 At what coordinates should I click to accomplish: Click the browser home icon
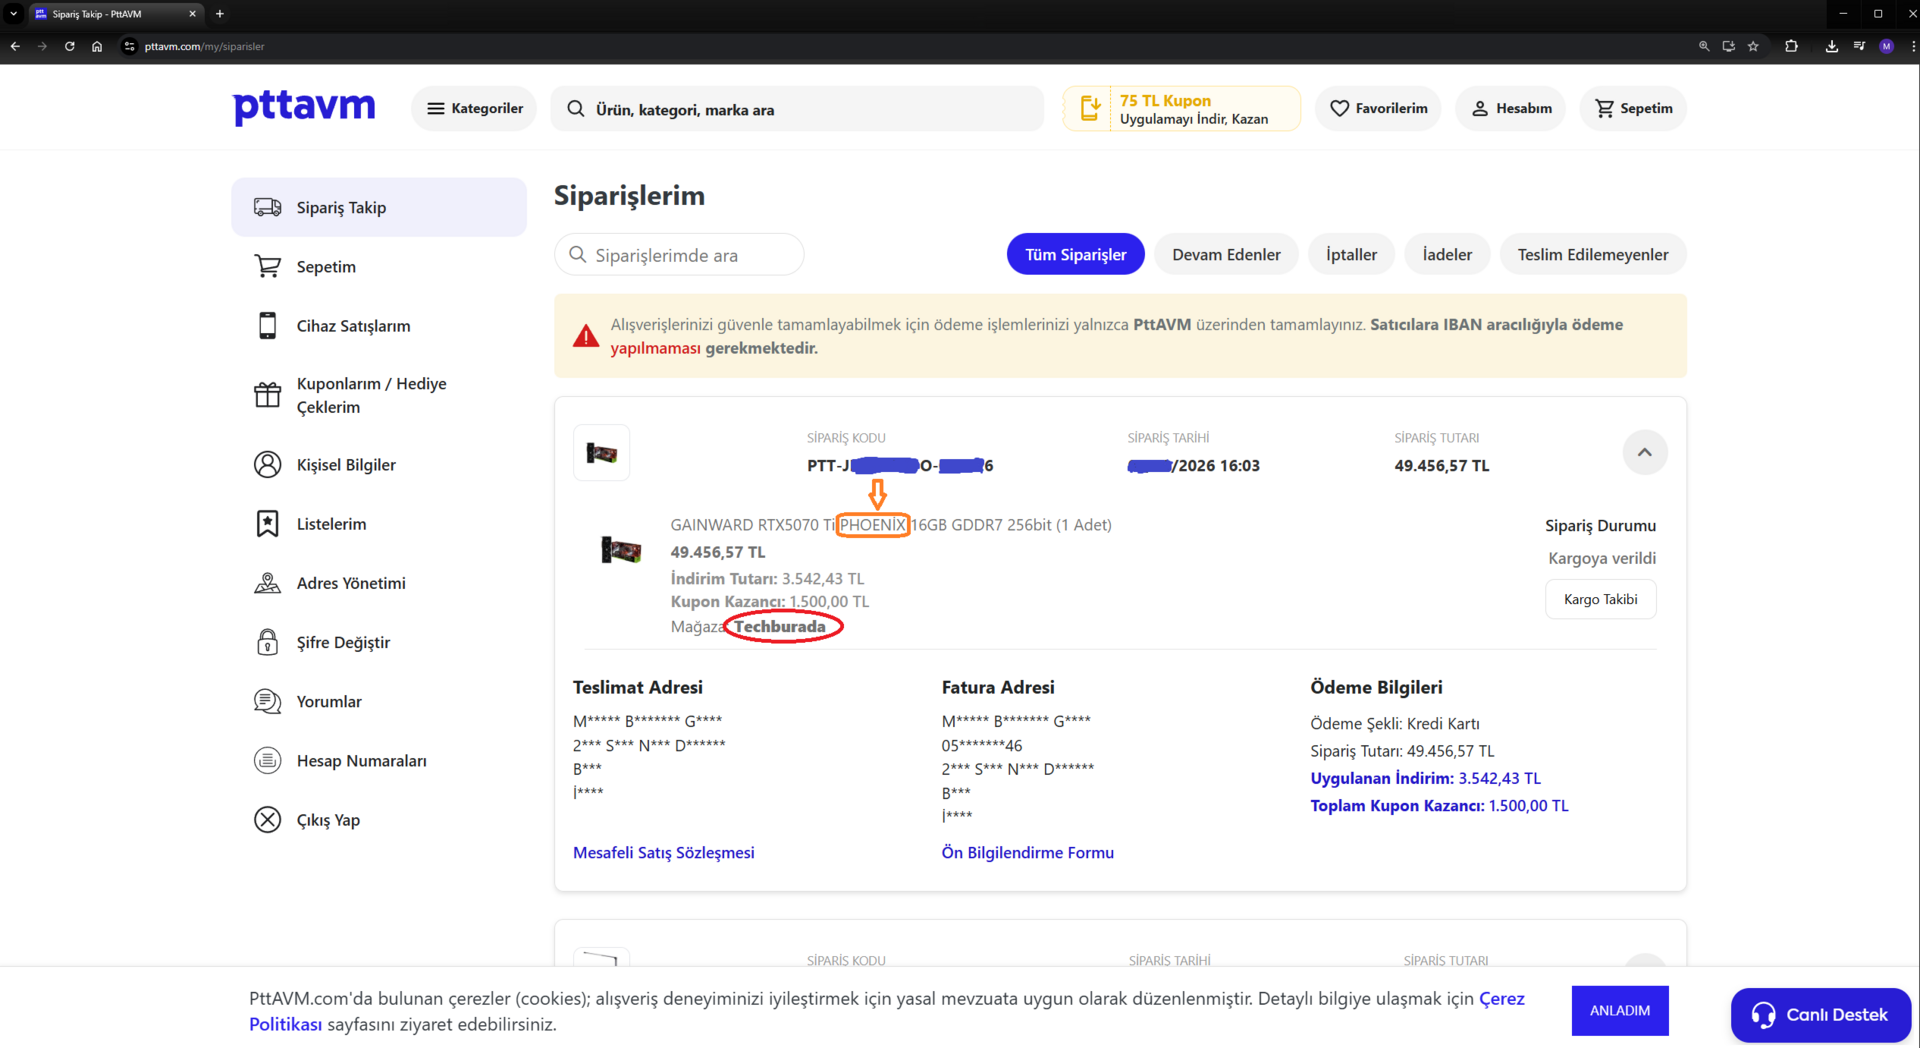point(97,46)
